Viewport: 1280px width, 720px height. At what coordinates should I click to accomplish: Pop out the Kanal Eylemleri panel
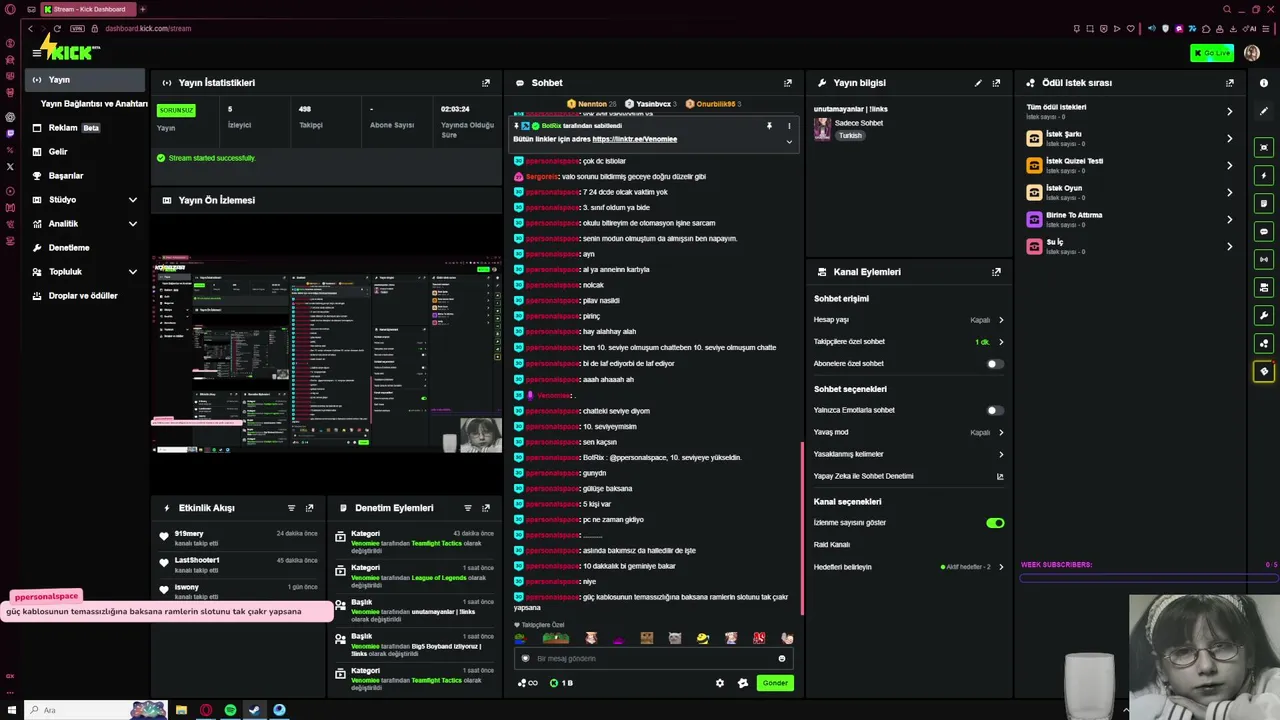(x=996, y=272)
